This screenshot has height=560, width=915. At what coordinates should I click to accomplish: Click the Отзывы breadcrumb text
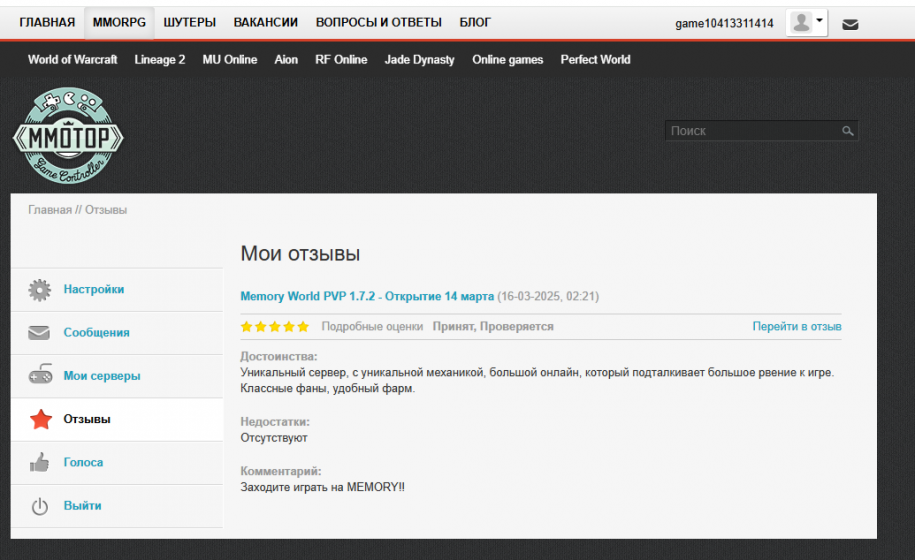click(106, 210)
